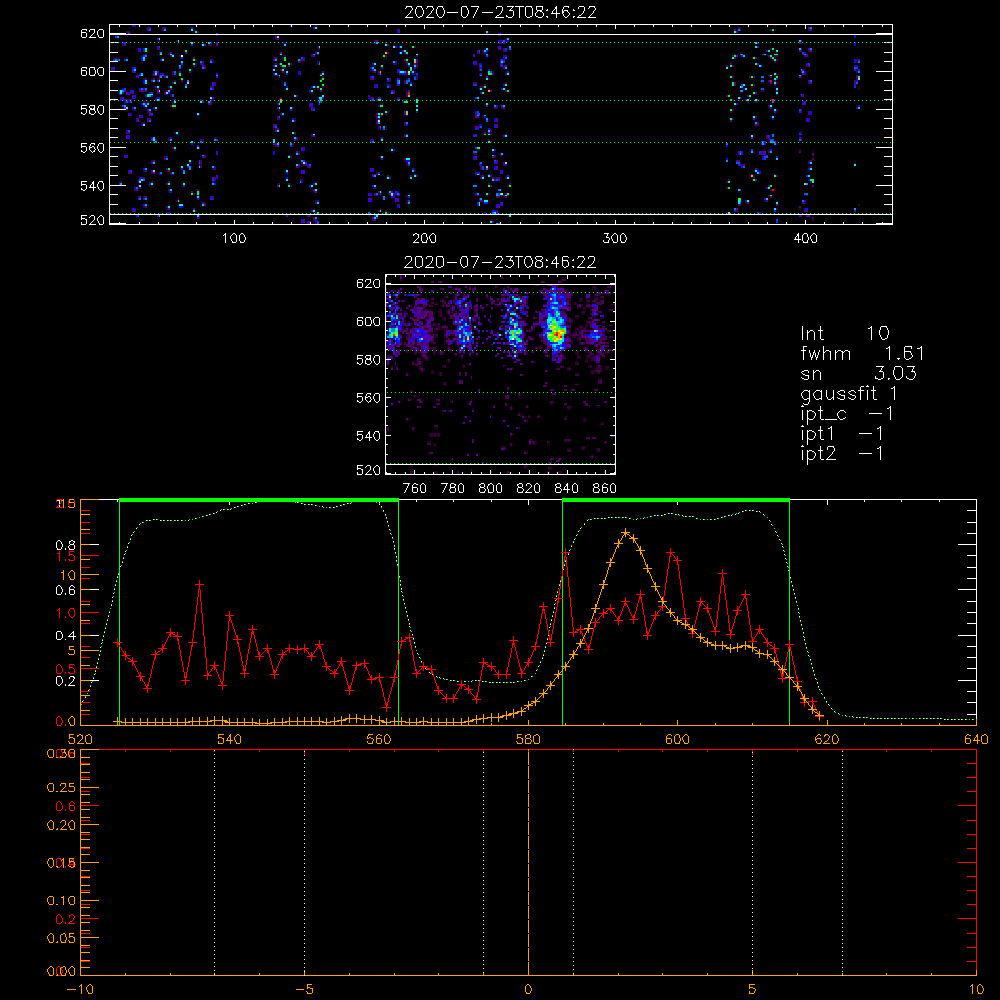The height and width of the screenshot is (1000, 1000).
Task: Click x-axis label 0 on bottom plot
Action: pos(528,990)
